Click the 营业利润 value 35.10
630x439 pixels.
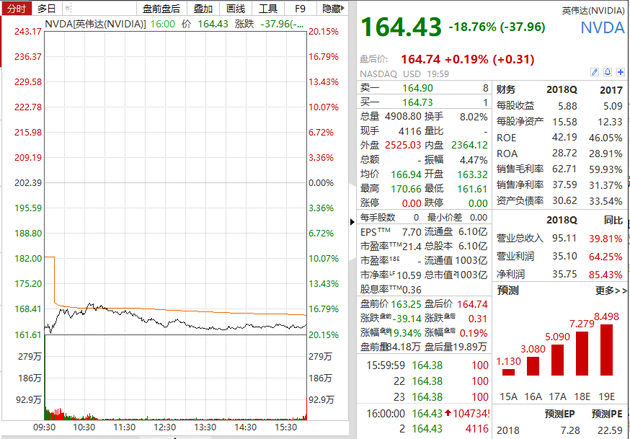tap(565, 256)
